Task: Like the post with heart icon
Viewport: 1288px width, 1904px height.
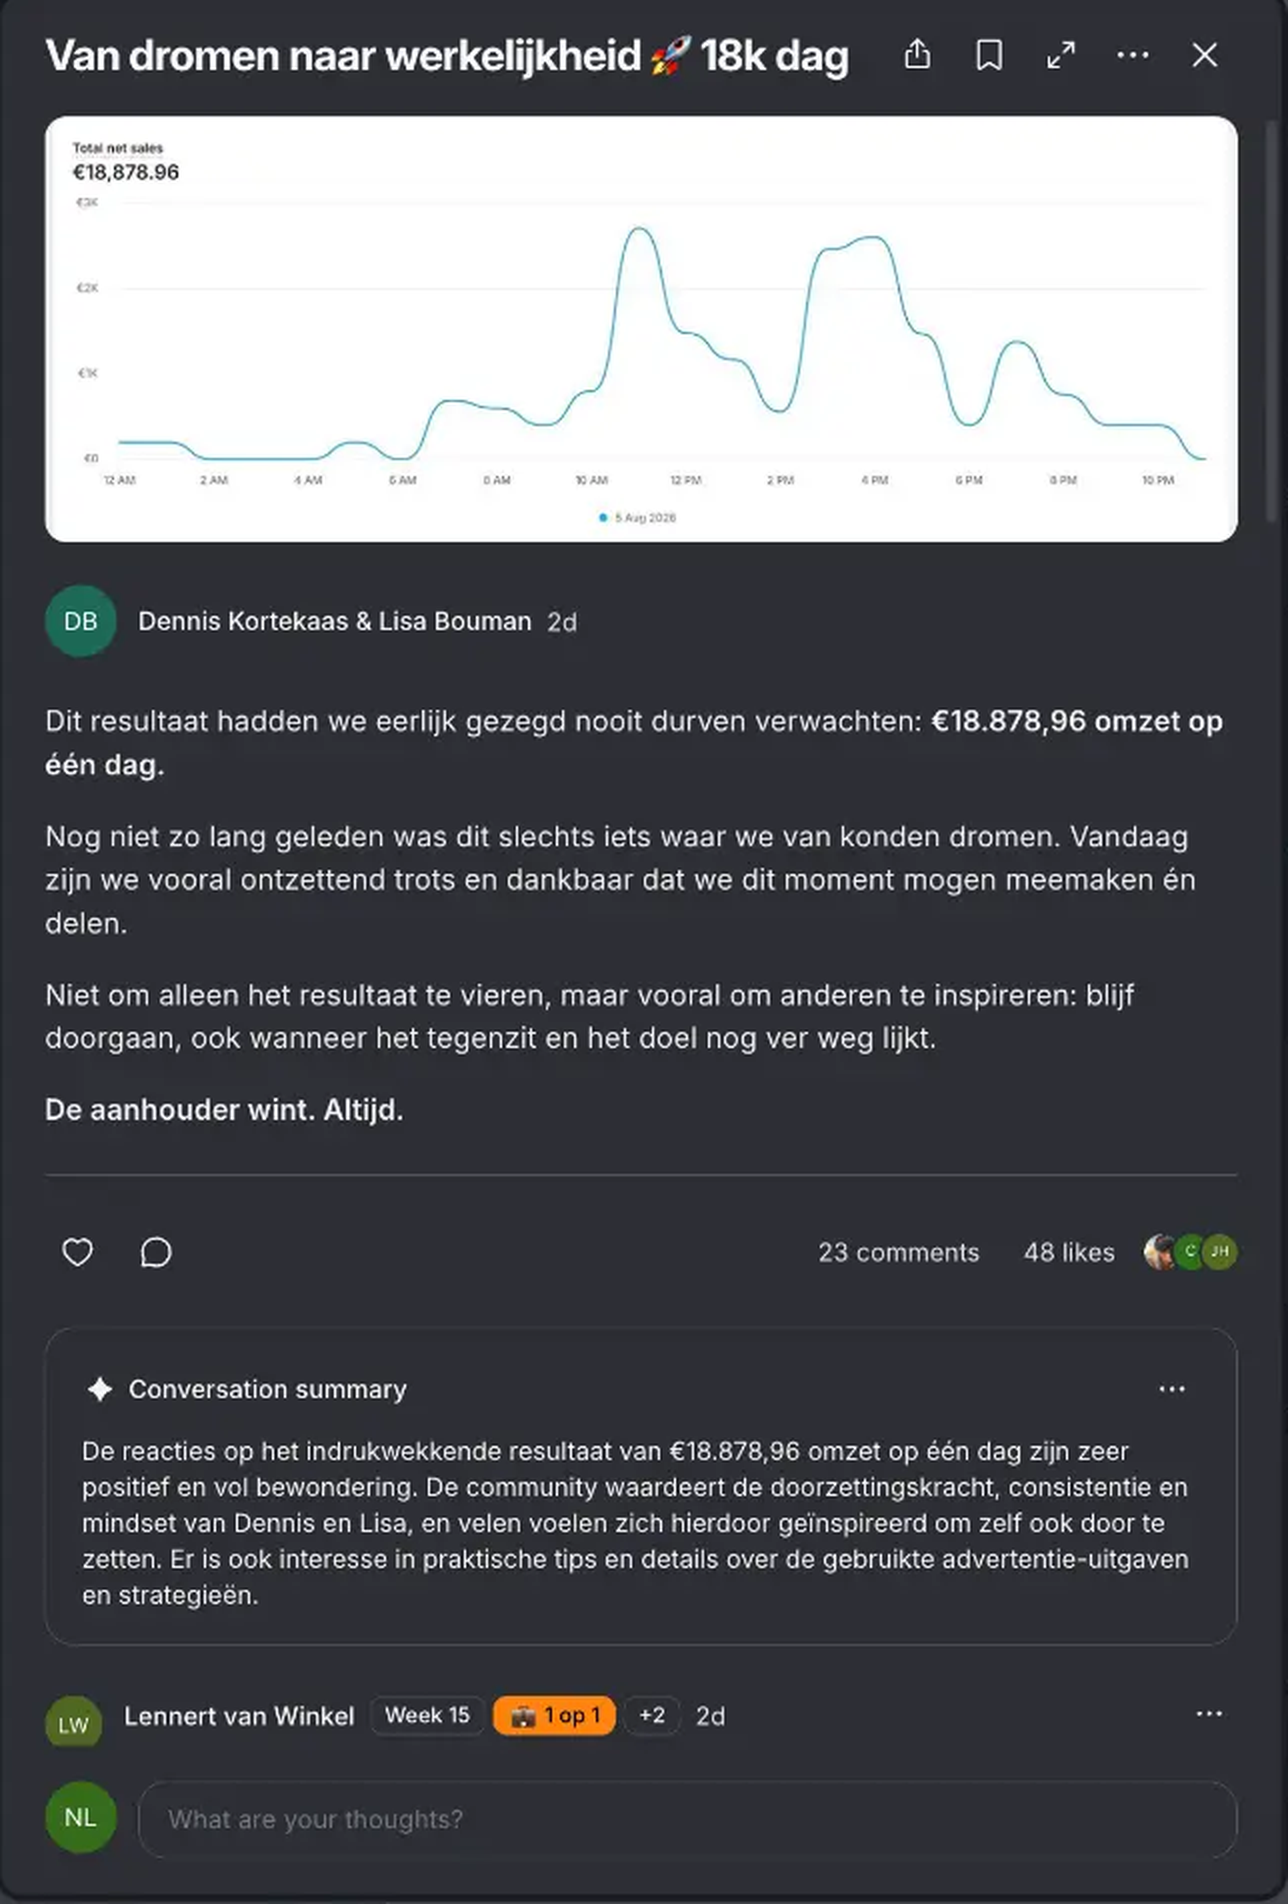Action: [x=78, y=1252]
